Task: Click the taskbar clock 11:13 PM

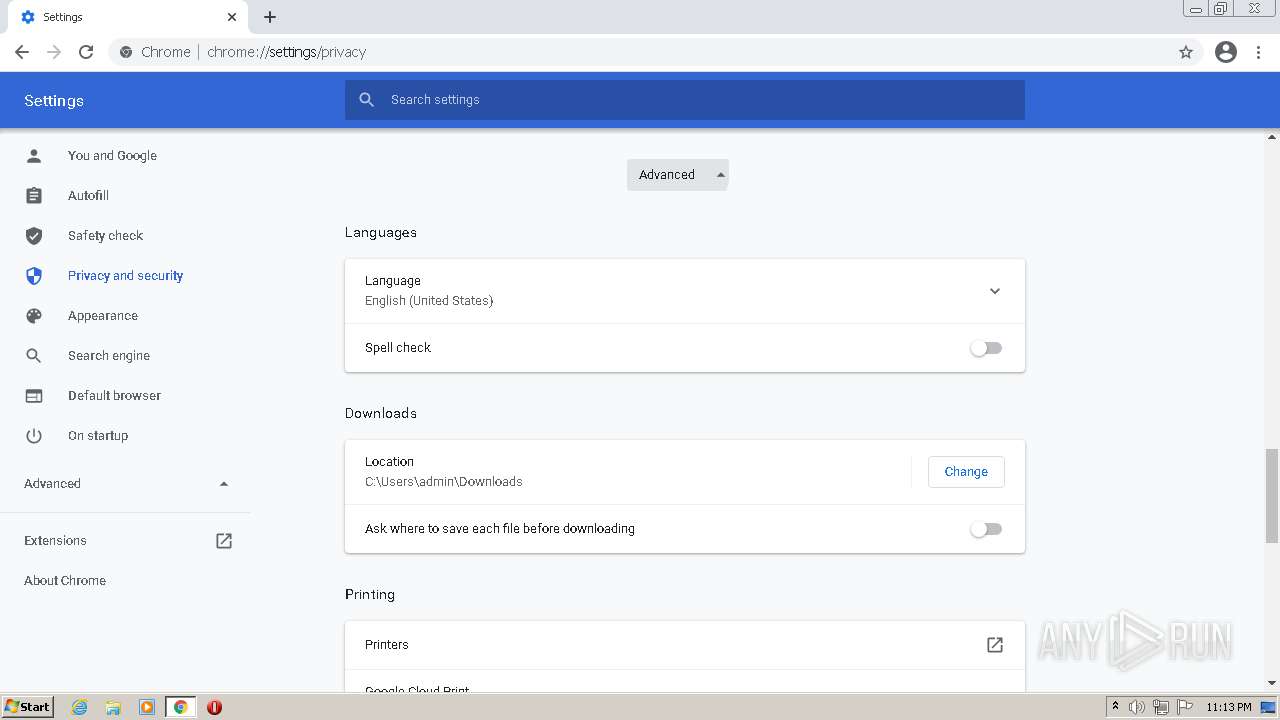Action: click(1229, 707)
